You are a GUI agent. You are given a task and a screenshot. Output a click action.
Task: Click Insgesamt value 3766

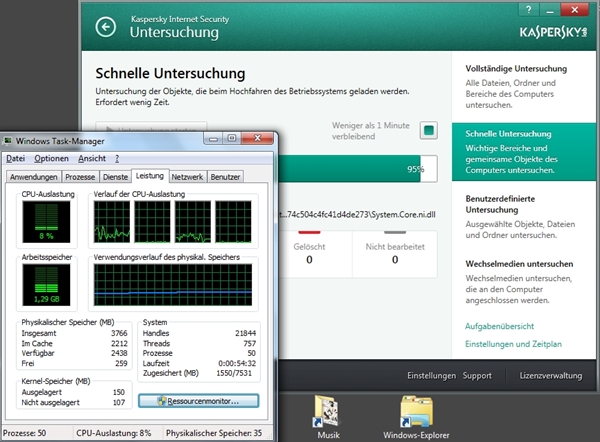(119, 333)
